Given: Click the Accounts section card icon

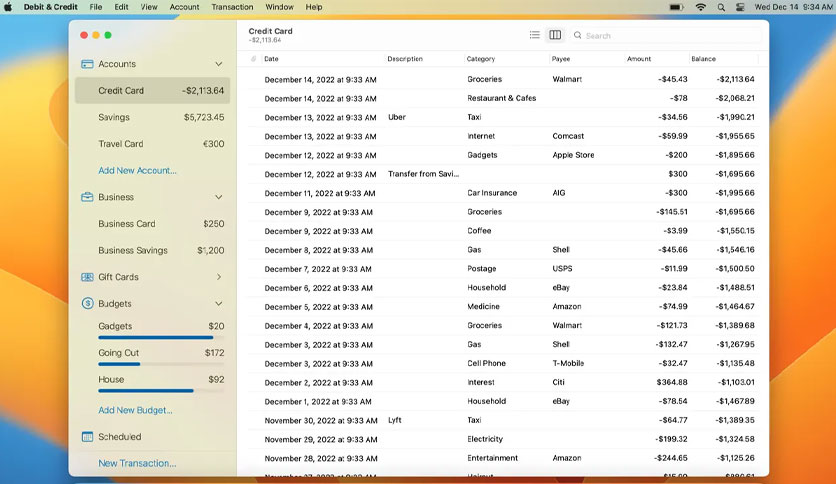Looking at the screenshot, I should [87, 64].
